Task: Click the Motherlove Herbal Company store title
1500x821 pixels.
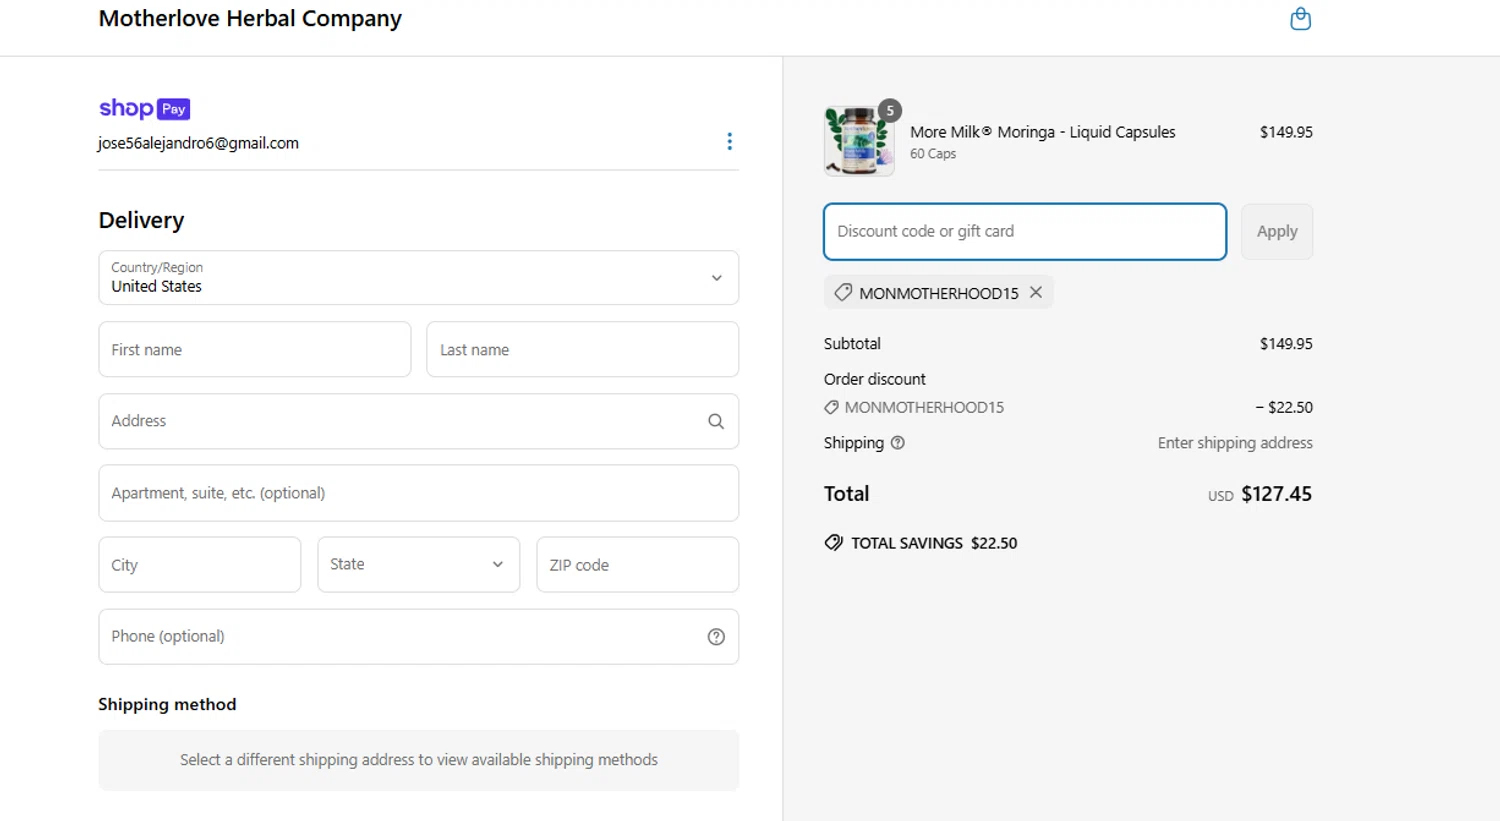Action: 250,18
